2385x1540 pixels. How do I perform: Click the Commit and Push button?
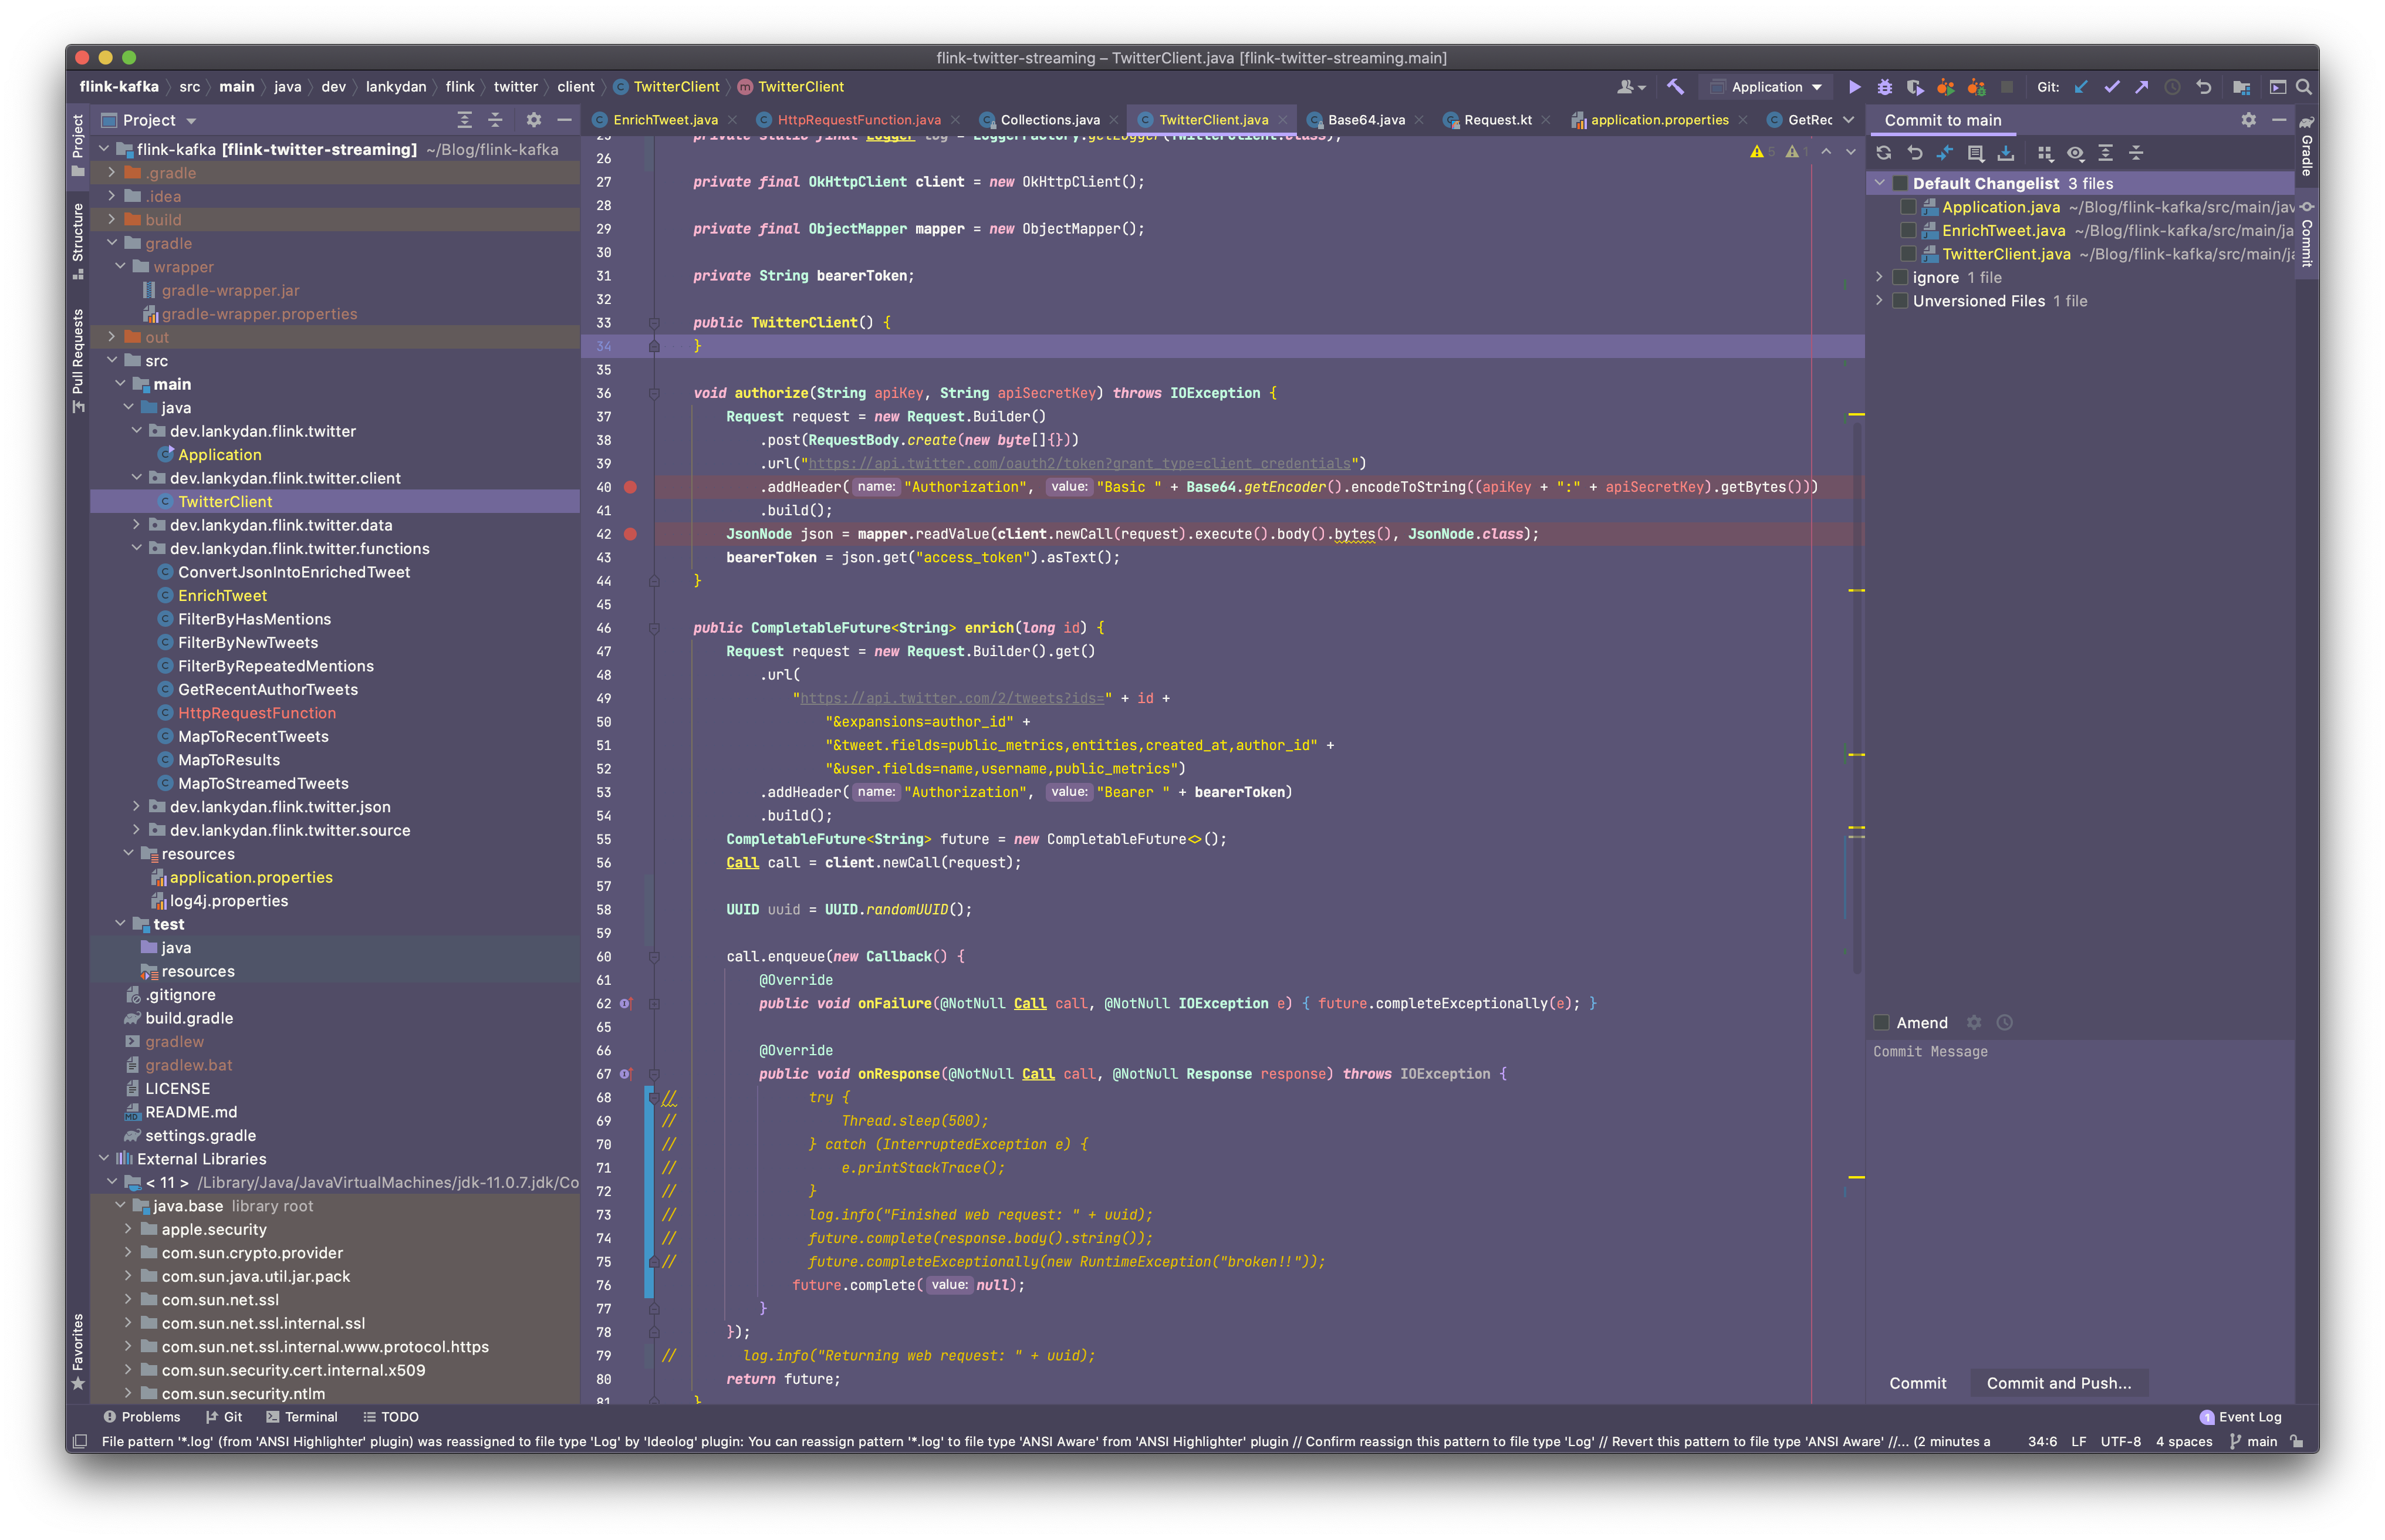(2058, 1383)
